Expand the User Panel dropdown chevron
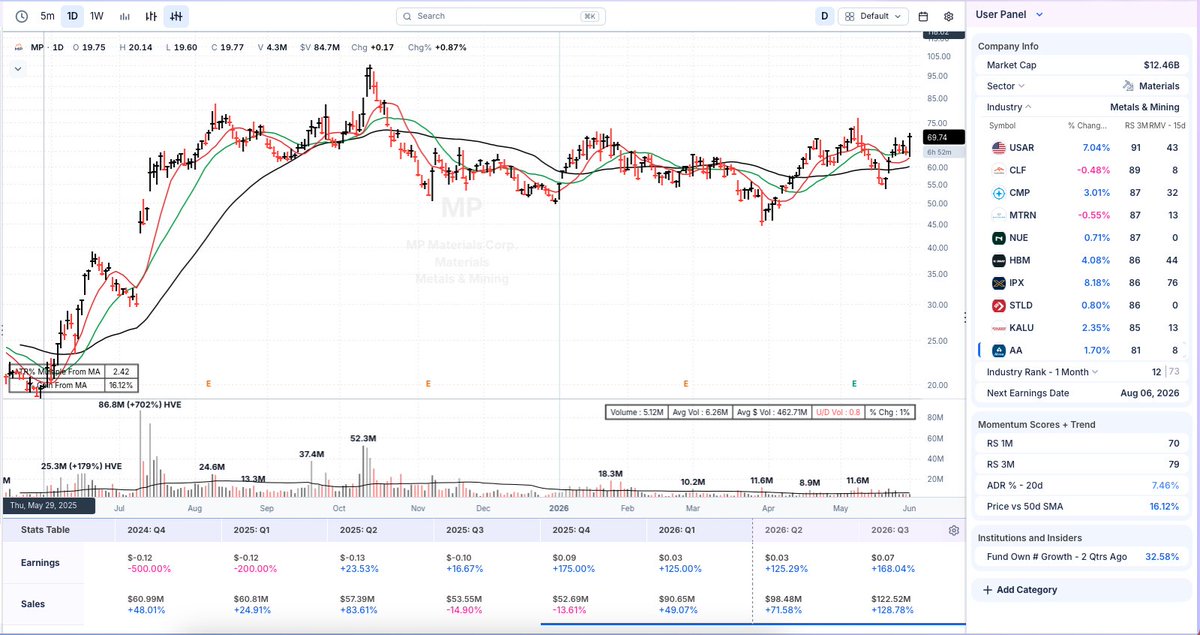This screenshot has width=1200, height=635. pos(1039,14)
